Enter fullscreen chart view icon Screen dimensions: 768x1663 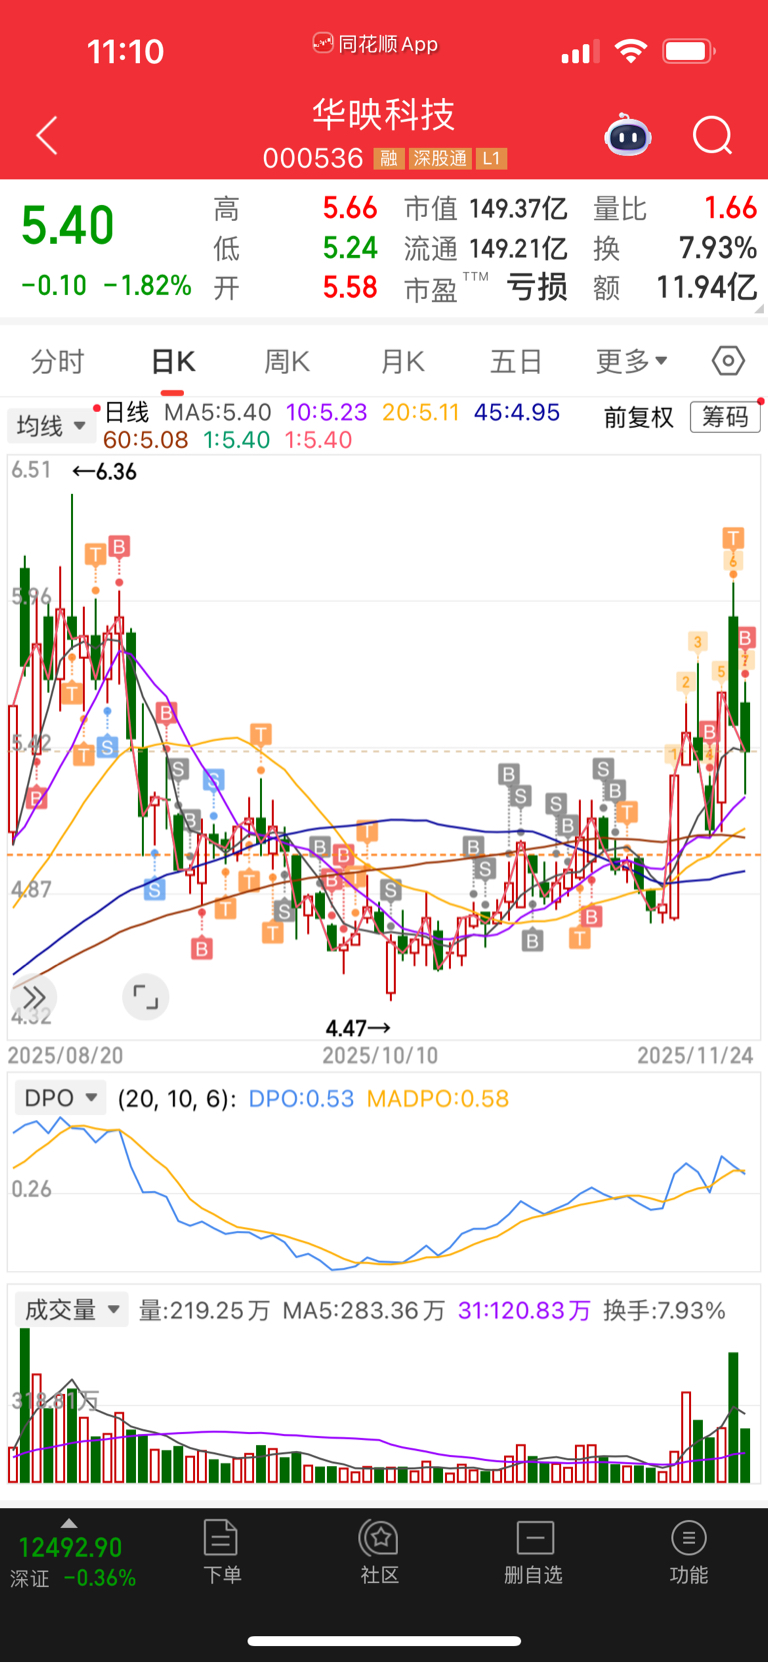pyautogui.click(x=146, y=997)
